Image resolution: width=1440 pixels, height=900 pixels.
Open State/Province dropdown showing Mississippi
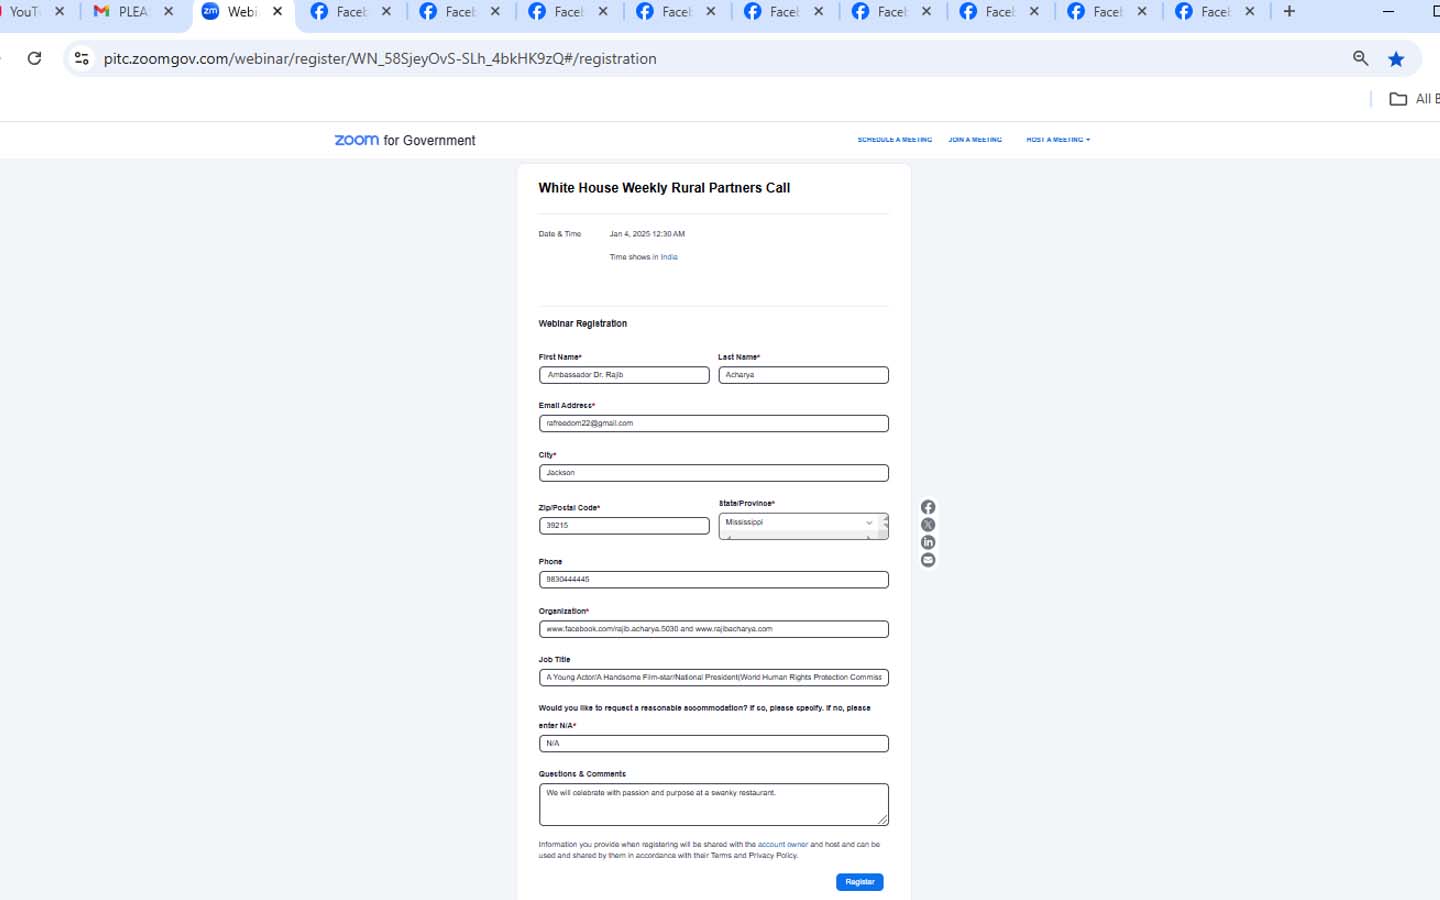(799, 523)
